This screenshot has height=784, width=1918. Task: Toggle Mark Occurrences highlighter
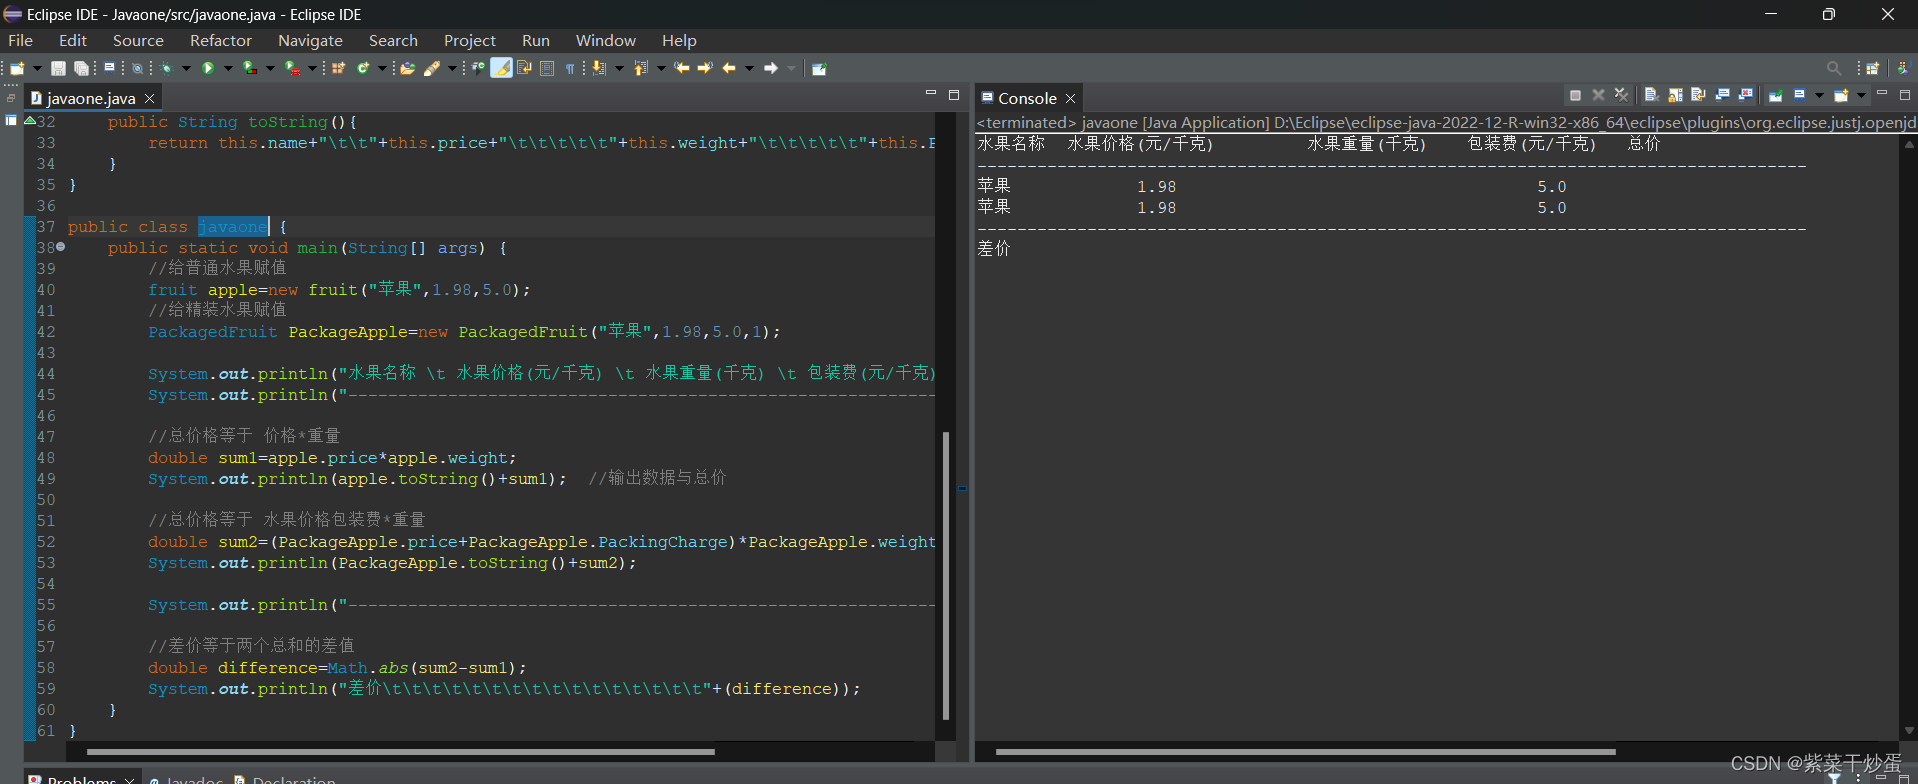(500, 68)
